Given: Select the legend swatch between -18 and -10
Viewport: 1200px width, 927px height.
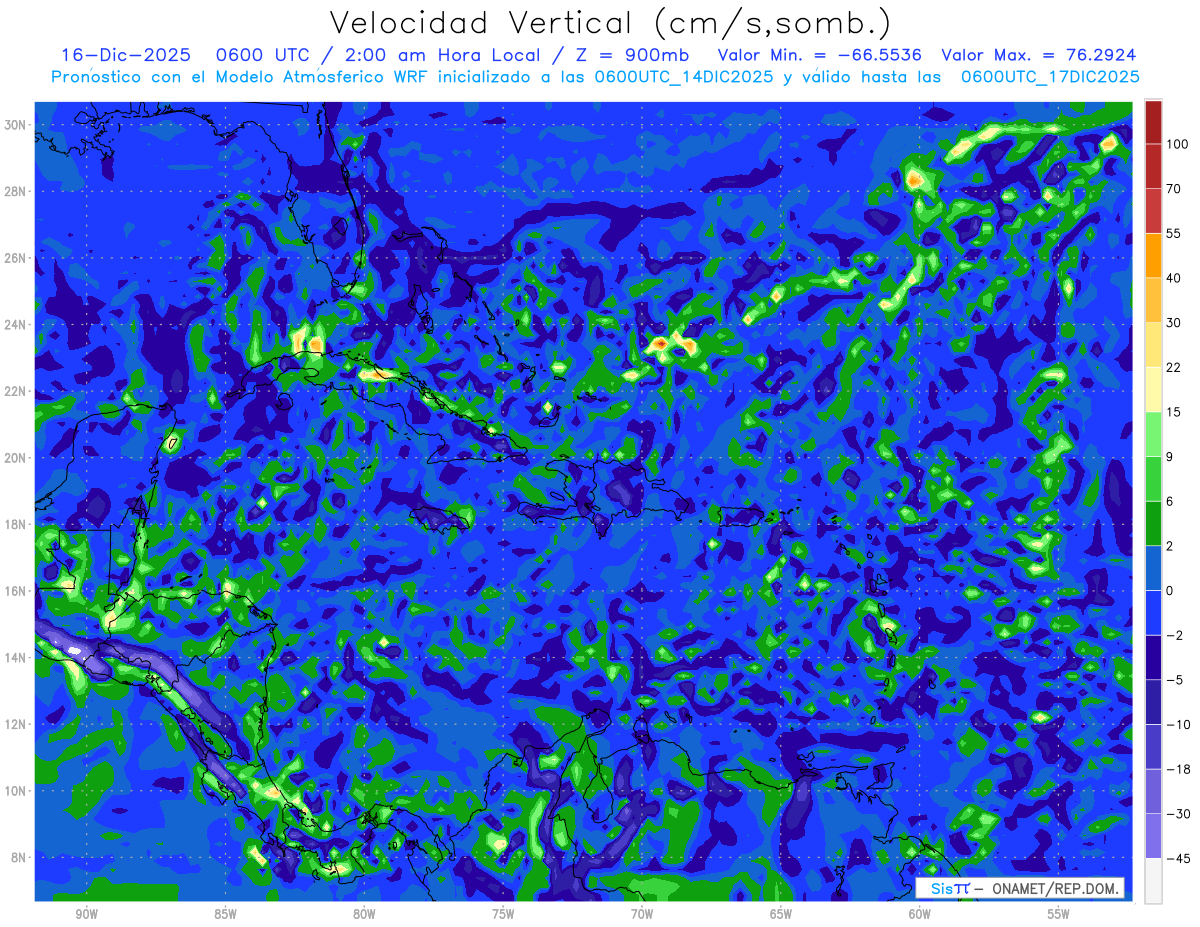Looking at the screenshot, I should 1153,747.
